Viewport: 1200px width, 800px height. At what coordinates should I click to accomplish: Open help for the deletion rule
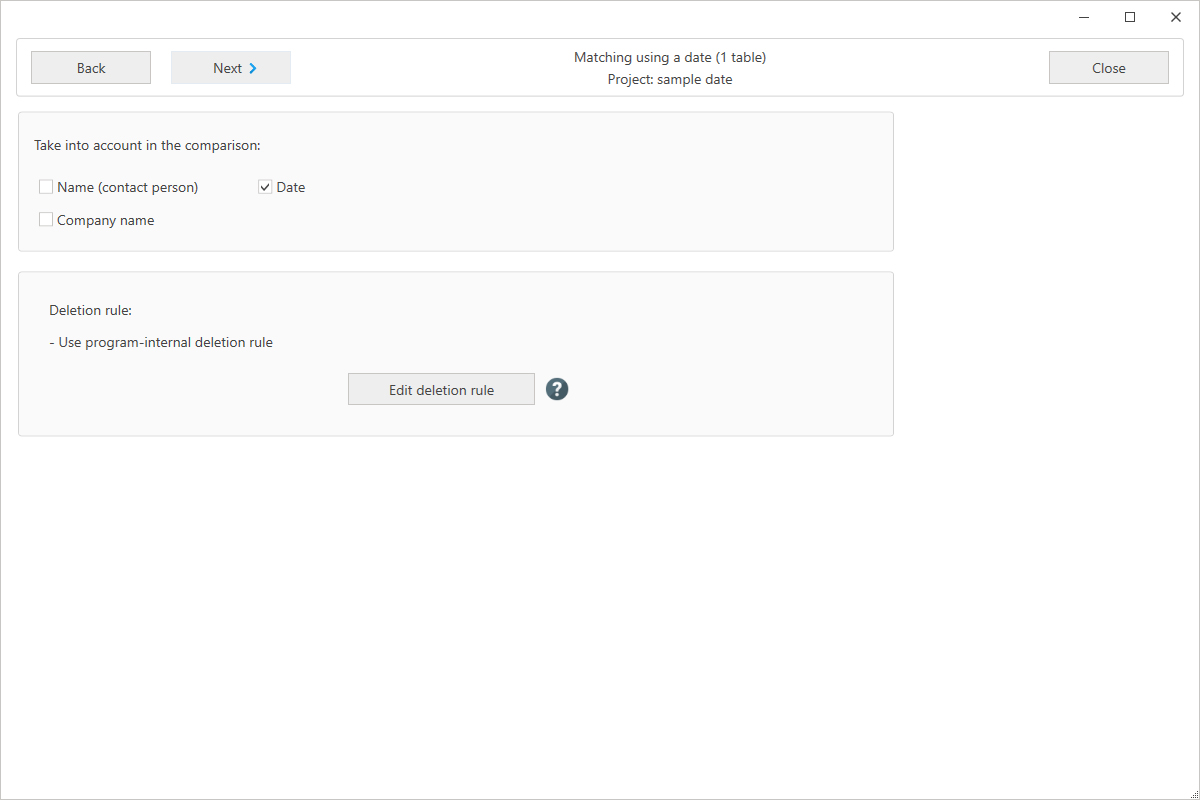pyautogui.click(x=557, y=389)
